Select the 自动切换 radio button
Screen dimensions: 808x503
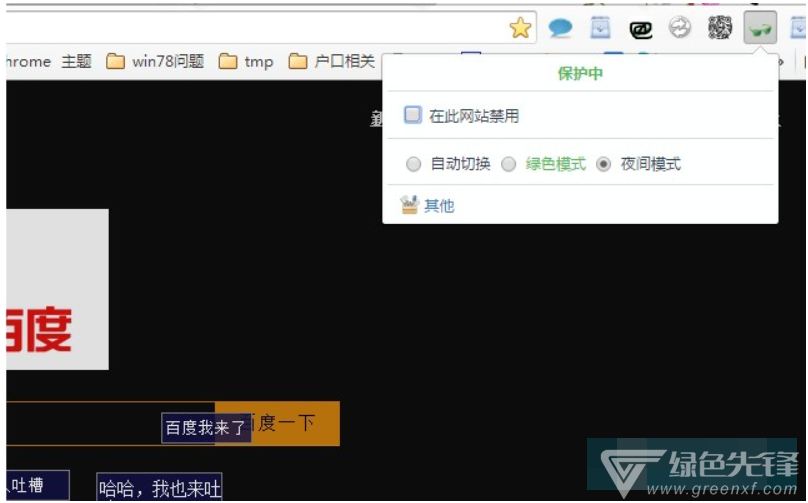413,164
